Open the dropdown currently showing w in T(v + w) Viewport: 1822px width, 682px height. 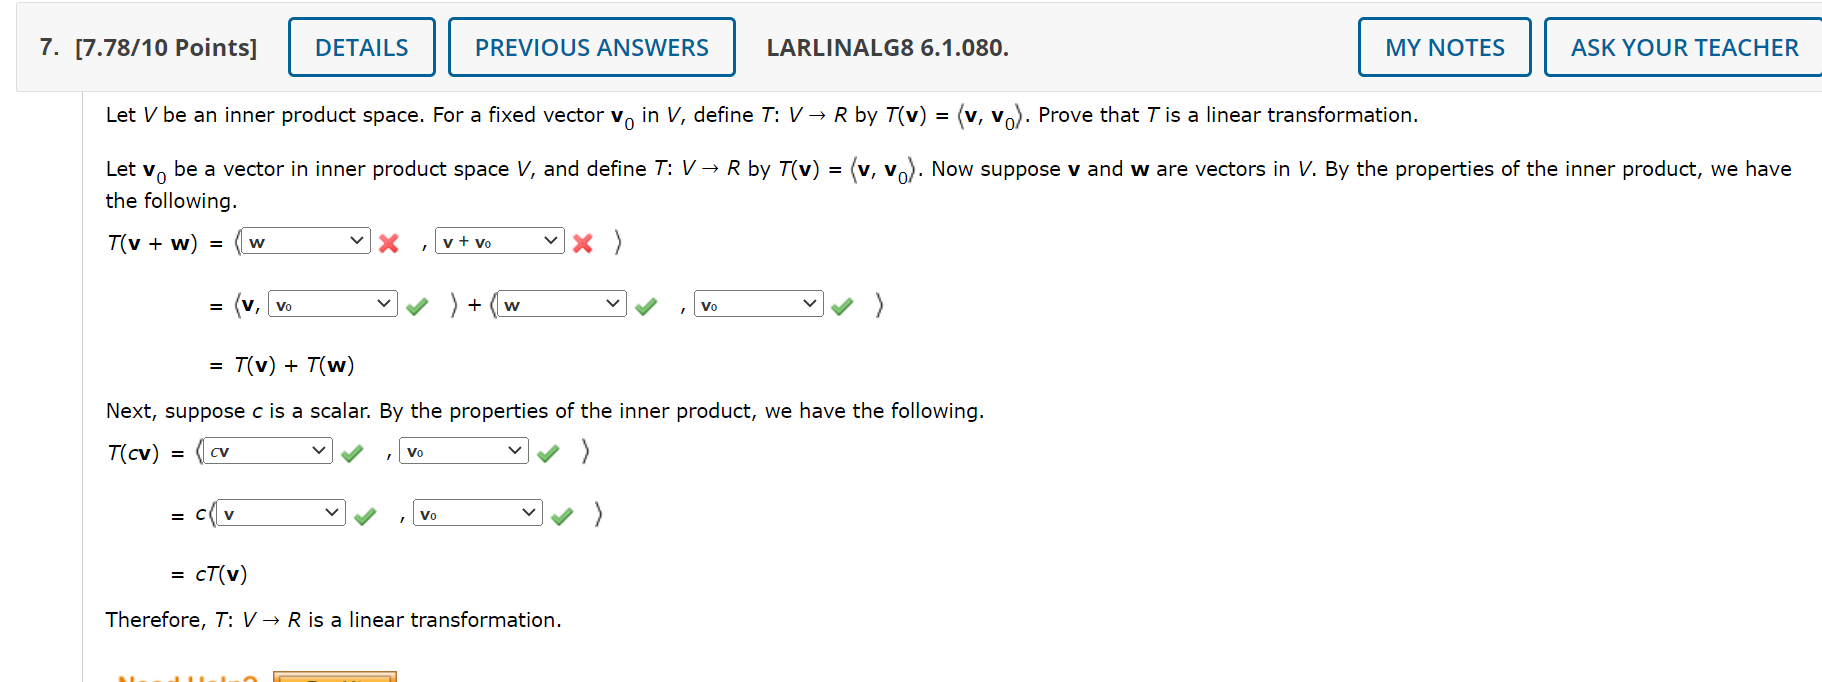(x=304, y=241)
